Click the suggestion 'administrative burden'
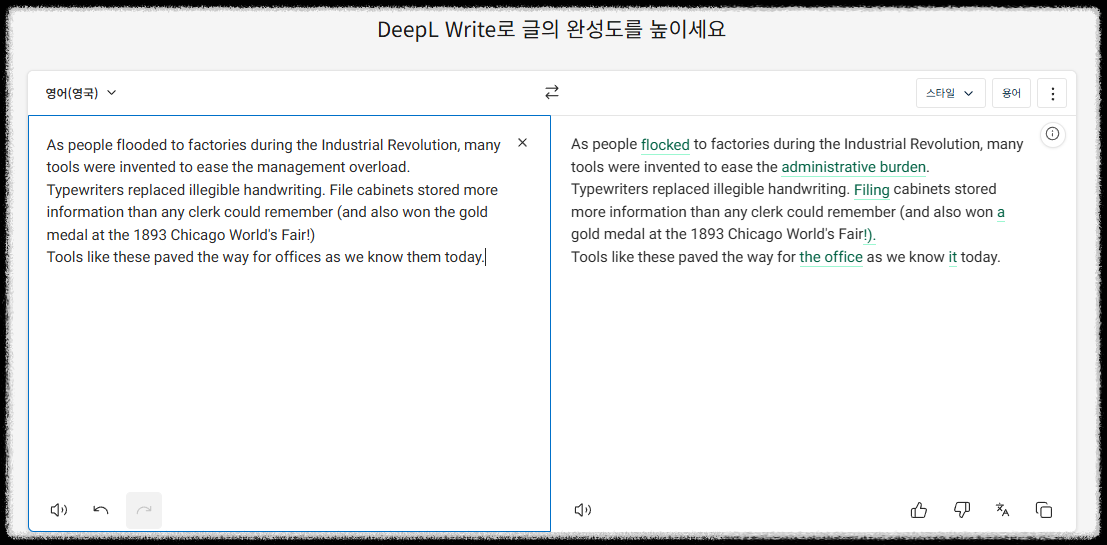Image resolution: width=1107 pixels, height=545 pixels. (x=854, y=167)
